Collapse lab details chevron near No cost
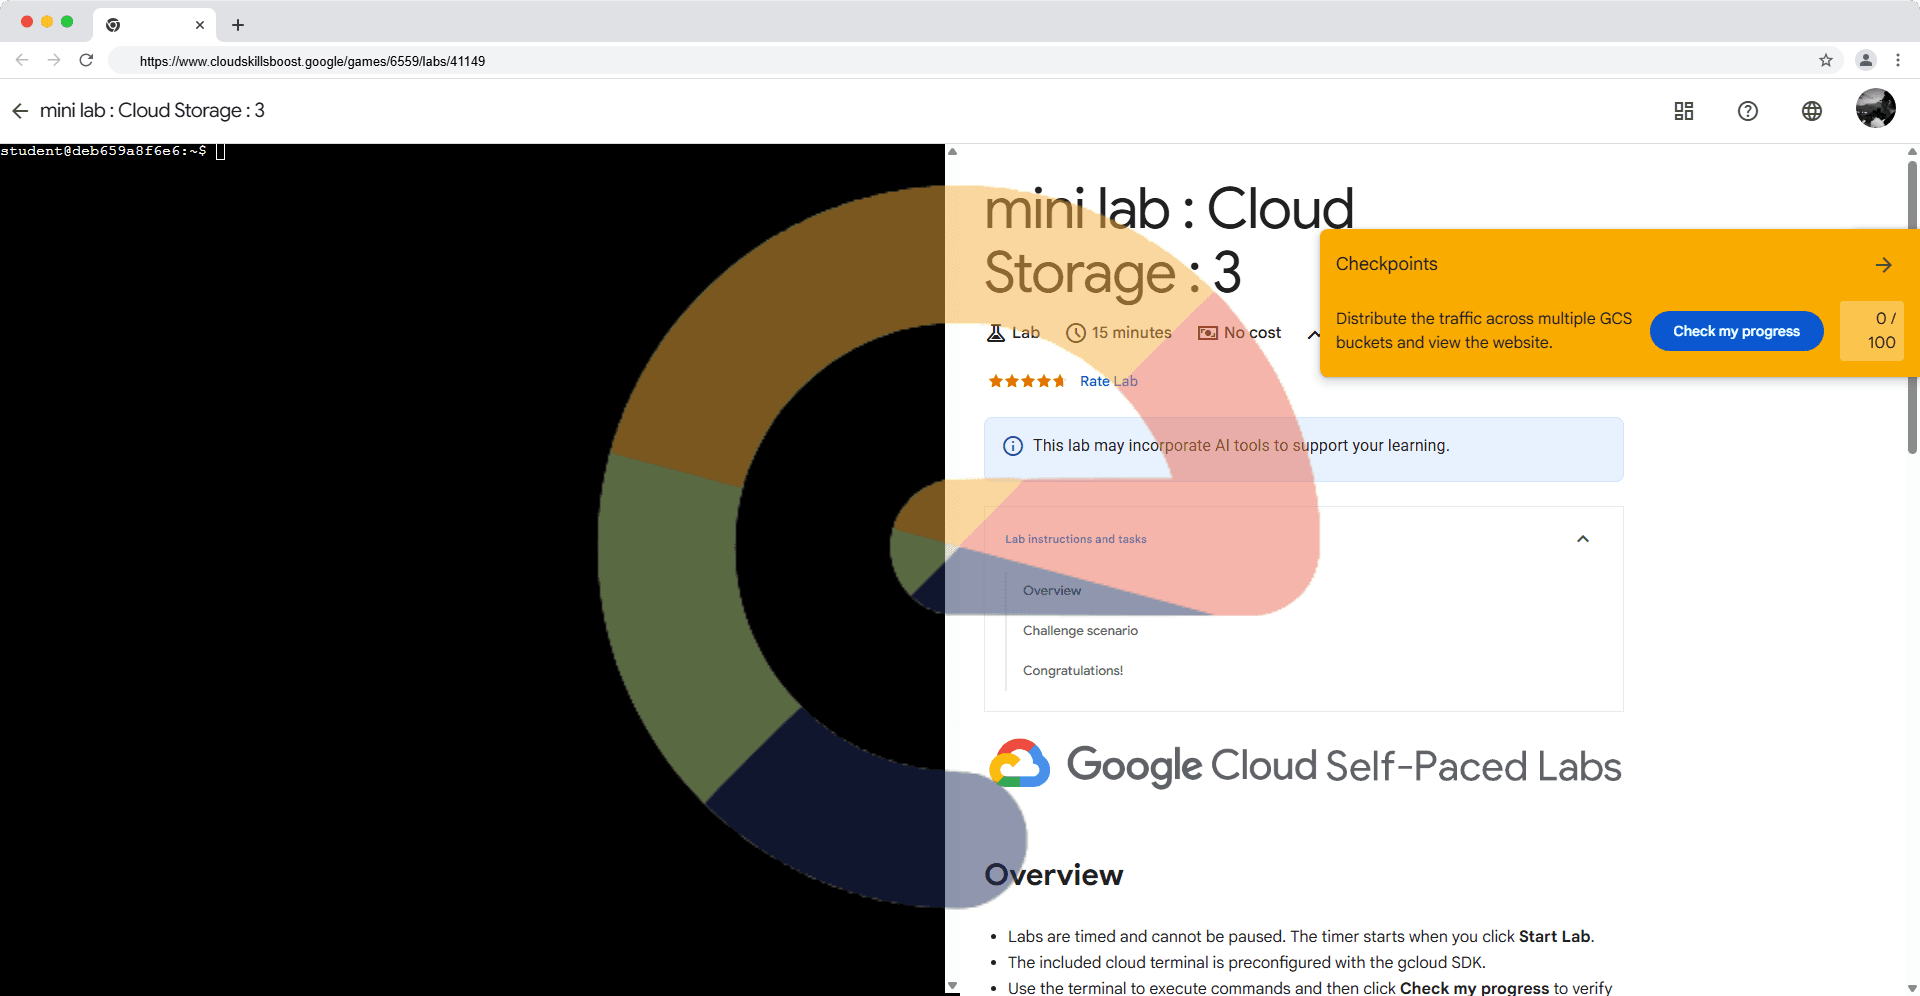Image resolution: width=1920 pixels, height=996 pixels. pyautogui.click(x=1312, y=334)
